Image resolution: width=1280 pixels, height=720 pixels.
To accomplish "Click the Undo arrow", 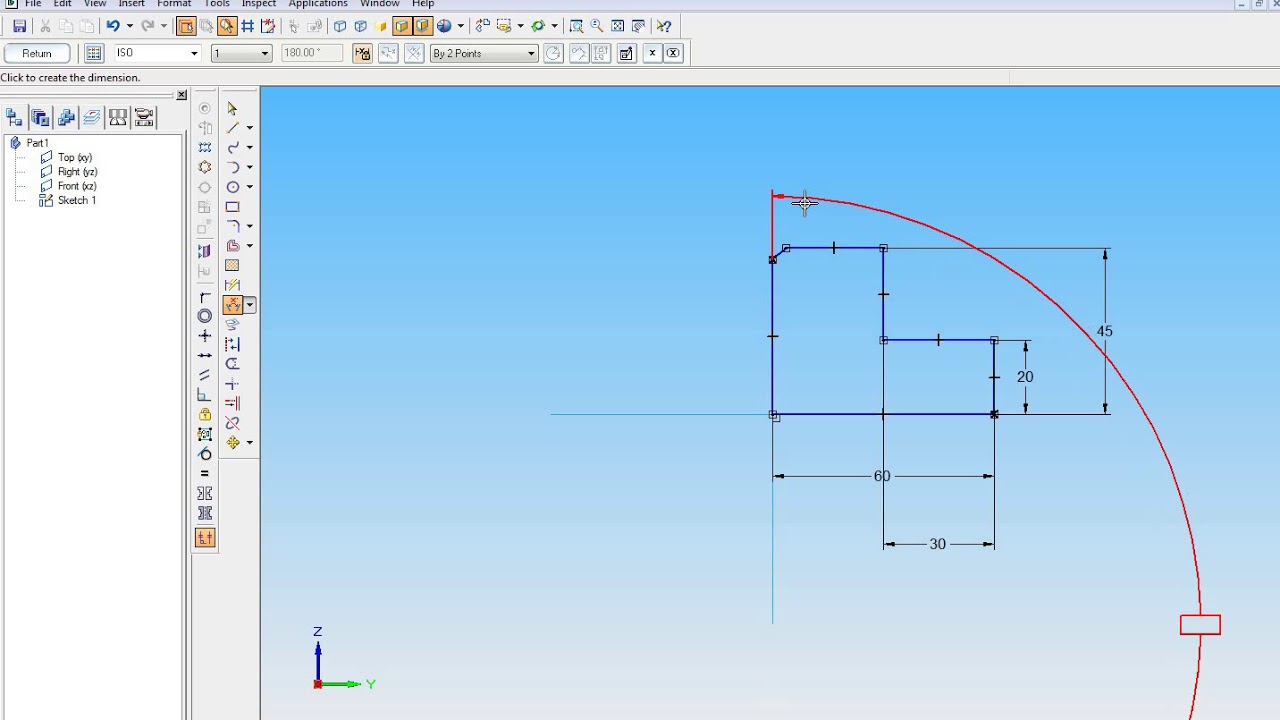I will click(x=113, y=26).
